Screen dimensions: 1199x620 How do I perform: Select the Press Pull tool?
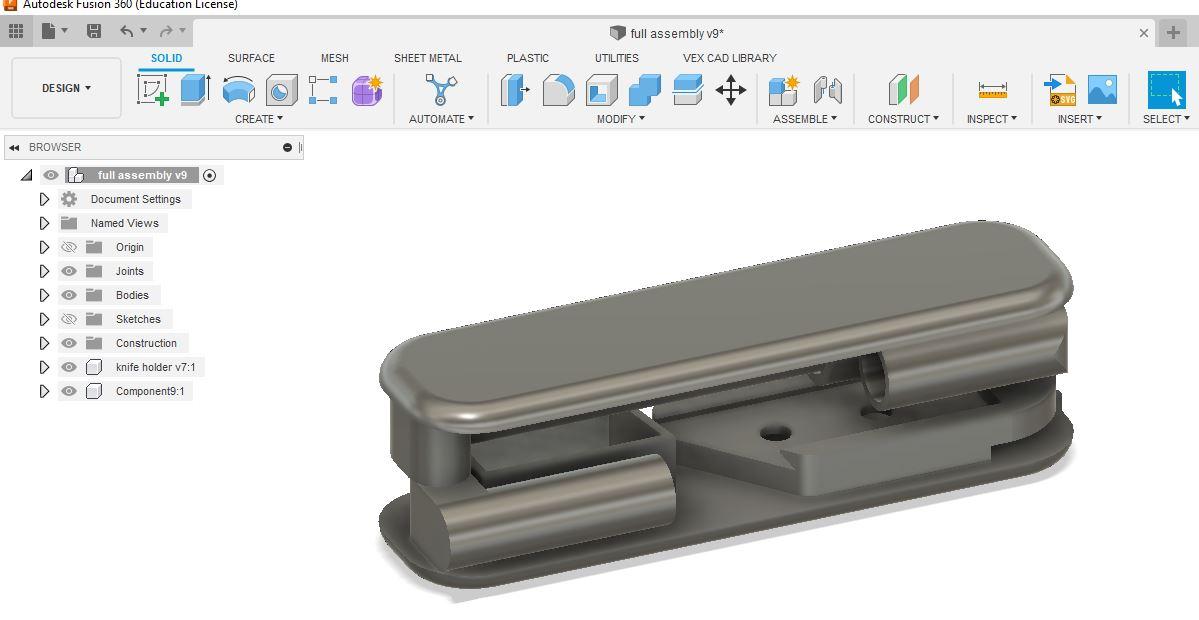(x=515, y=89)
